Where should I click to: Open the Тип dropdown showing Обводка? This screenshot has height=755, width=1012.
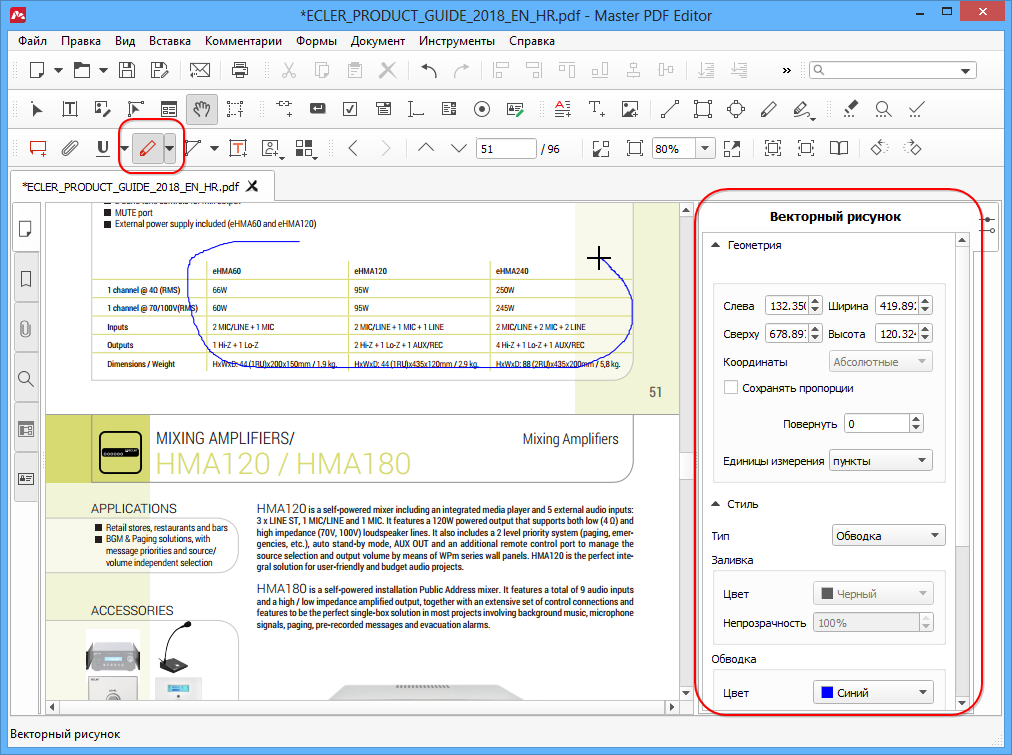888,536
